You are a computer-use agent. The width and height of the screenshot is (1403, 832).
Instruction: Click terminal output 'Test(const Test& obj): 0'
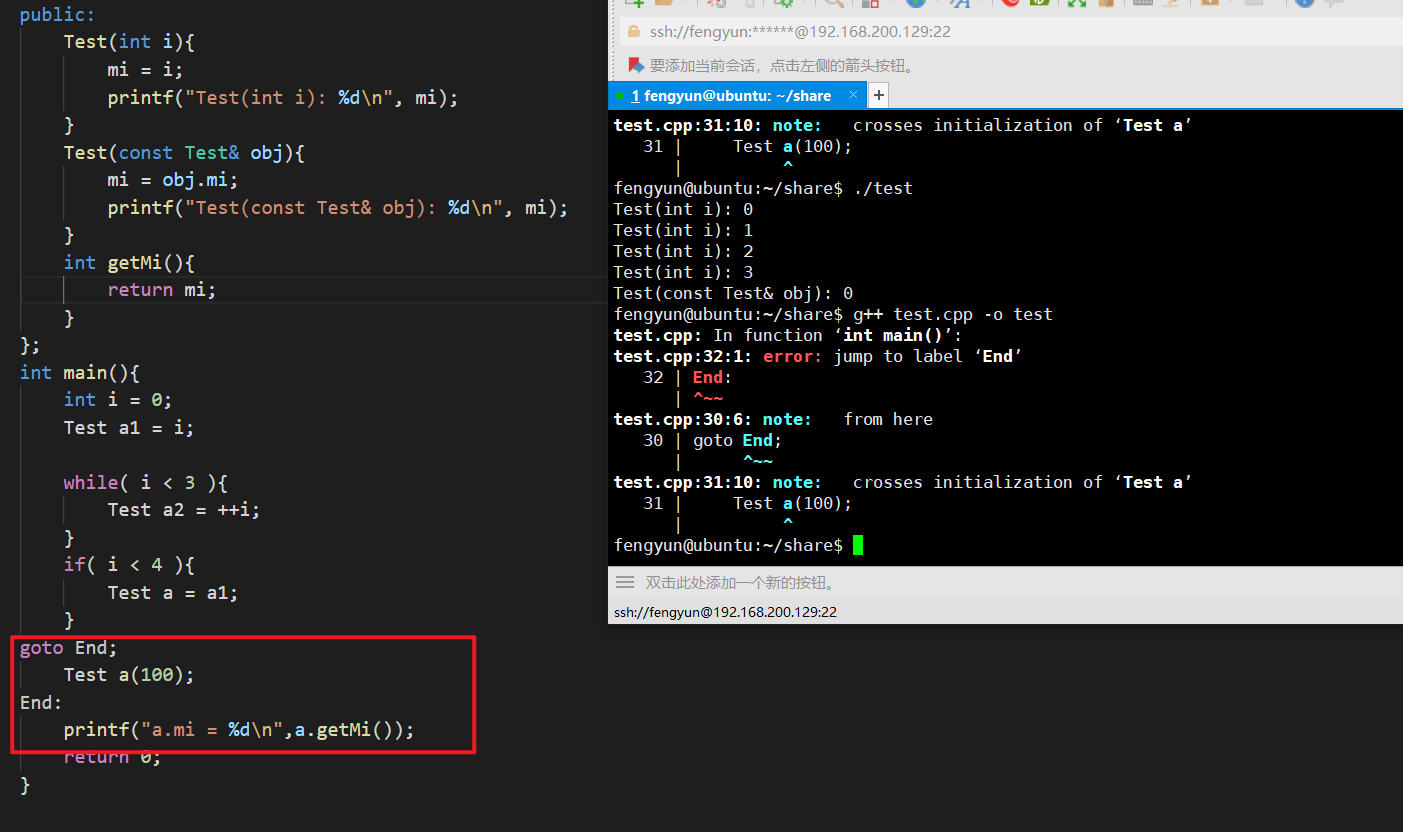(734, 293)
